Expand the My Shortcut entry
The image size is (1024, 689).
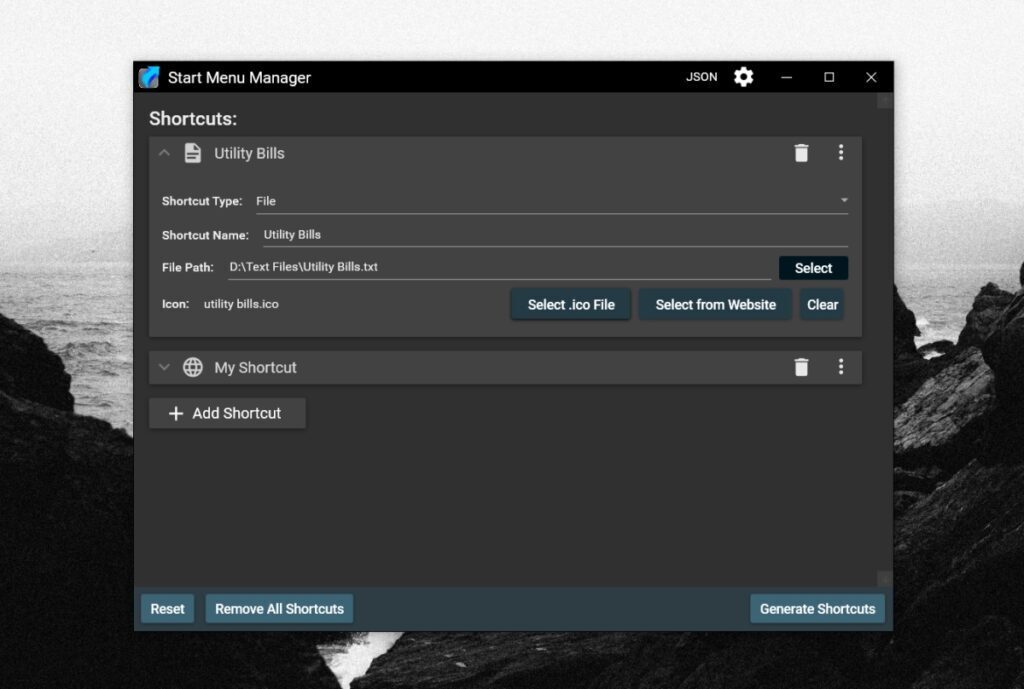pyautogui.click(x=163, y=367)
